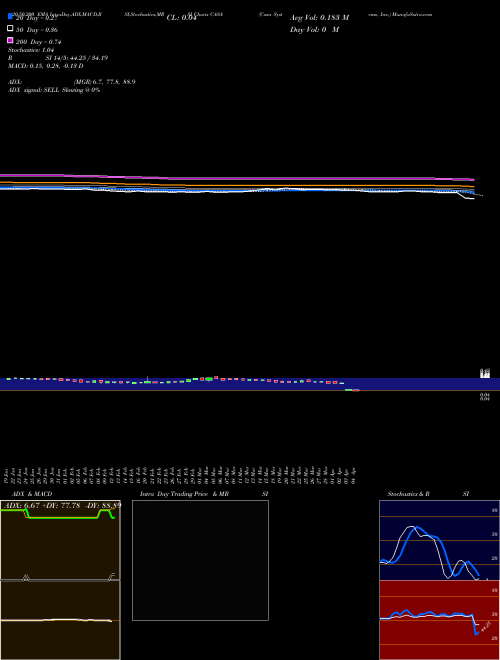Select the '200 Day = 0.74' legend text
The width and height of the screenshot is (500, 660).
click(39, 42)
